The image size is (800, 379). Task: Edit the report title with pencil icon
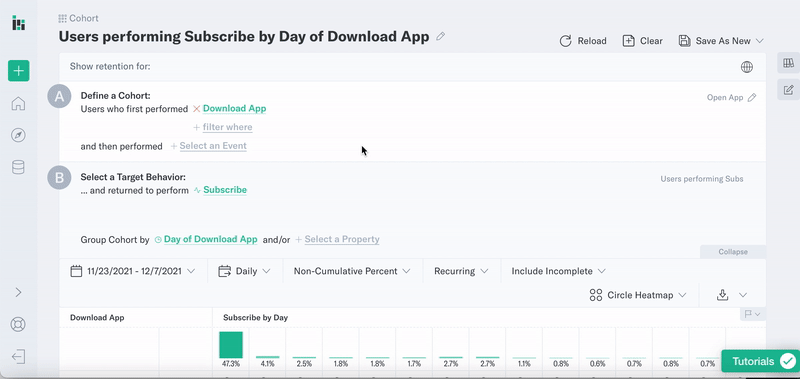440,37
